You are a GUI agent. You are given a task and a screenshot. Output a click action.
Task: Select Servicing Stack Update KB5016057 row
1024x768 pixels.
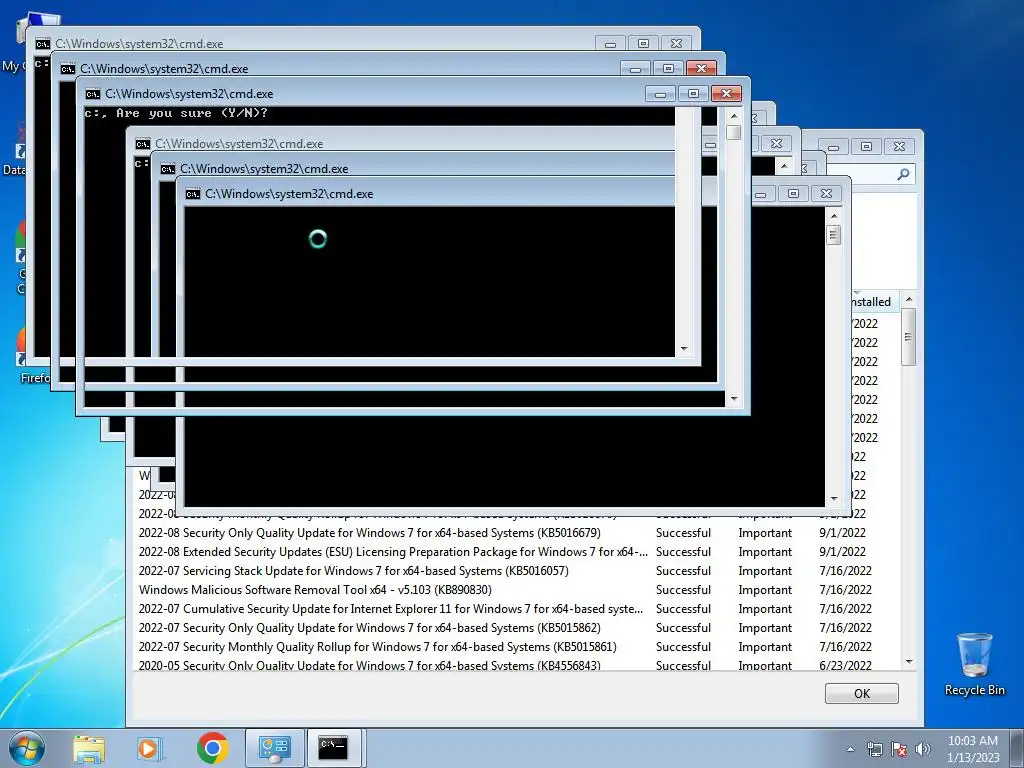(516, 571)
